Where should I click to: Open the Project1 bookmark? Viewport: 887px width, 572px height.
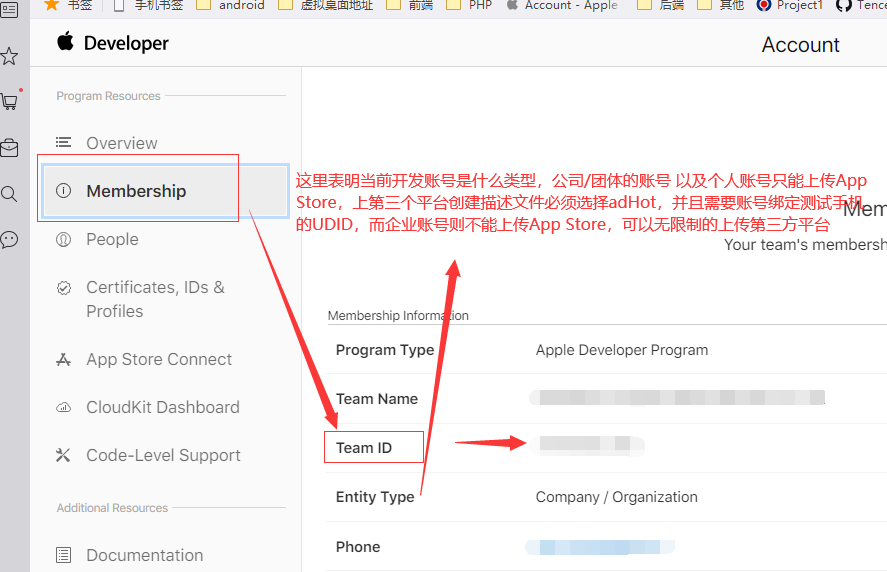790,5
